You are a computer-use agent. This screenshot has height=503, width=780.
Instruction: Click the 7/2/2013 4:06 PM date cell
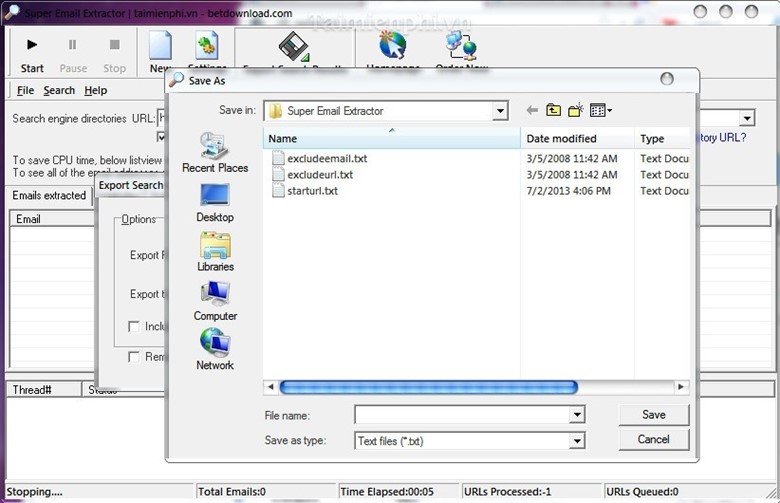568,191
